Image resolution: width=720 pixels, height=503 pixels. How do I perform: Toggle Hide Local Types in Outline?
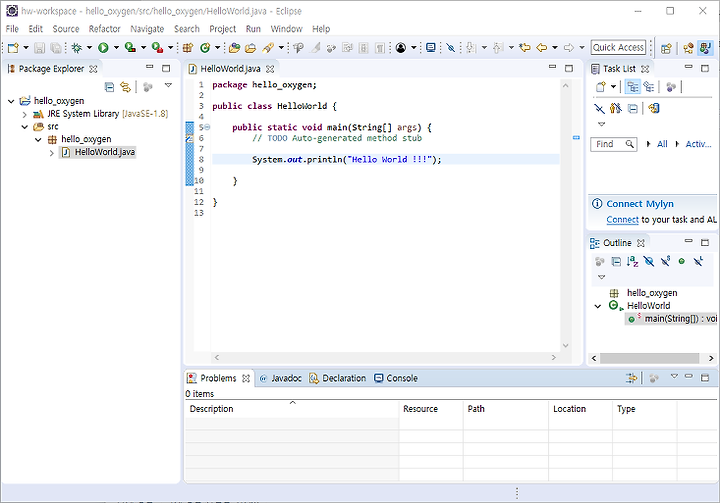698,262
